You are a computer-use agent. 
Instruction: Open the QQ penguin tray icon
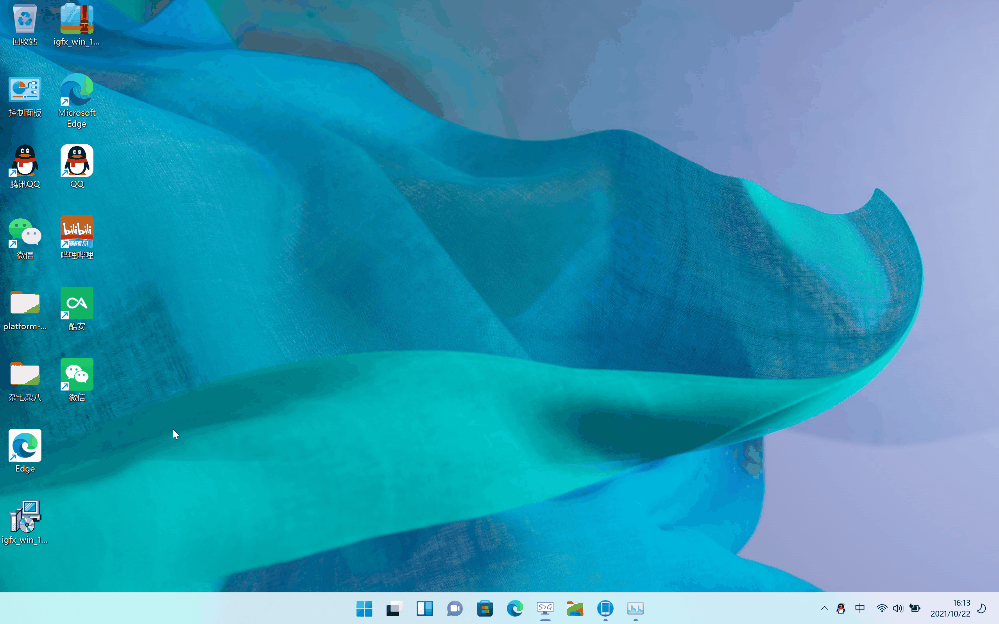[841, 609]
